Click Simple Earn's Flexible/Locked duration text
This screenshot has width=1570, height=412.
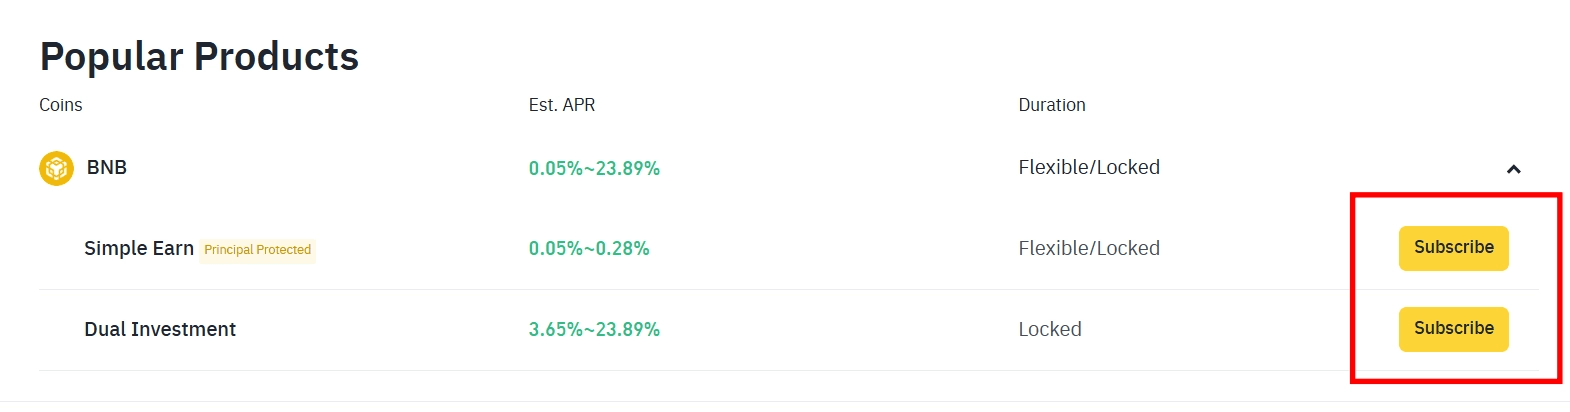tap(1089, 248)
